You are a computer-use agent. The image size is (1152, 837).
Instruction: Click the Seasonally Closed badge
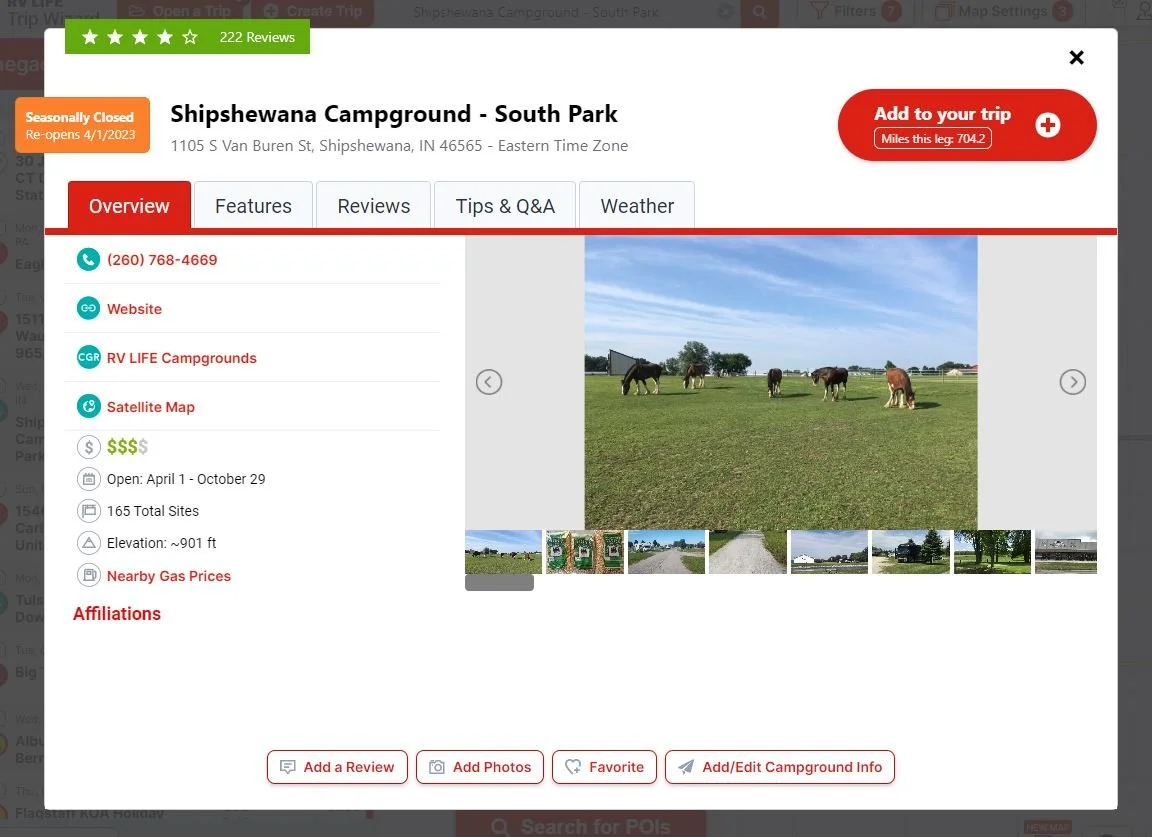(x=82, y=125)
